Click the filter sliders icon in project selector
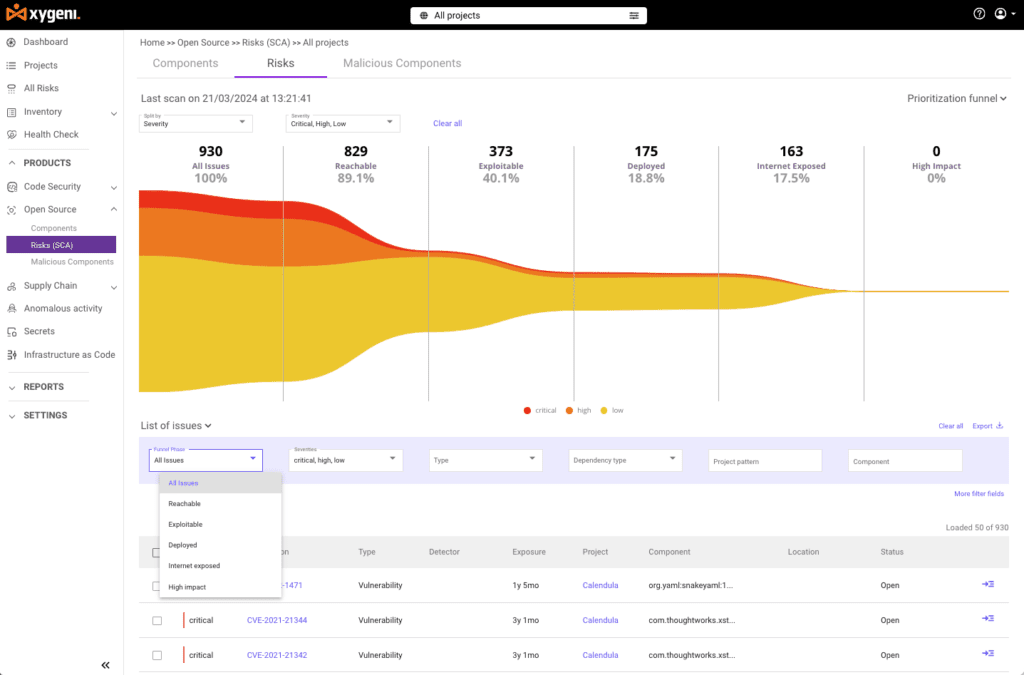The width and height of the screenshot is (1024, 675). (x=634, y=16)
